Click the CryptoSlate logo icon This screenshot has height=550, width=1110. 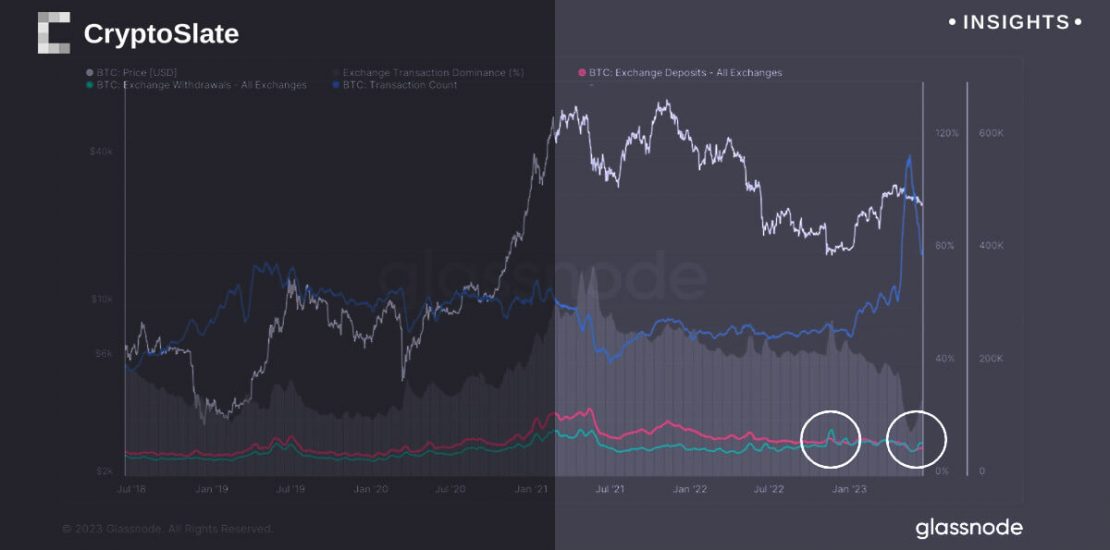(x=53, y=33)
